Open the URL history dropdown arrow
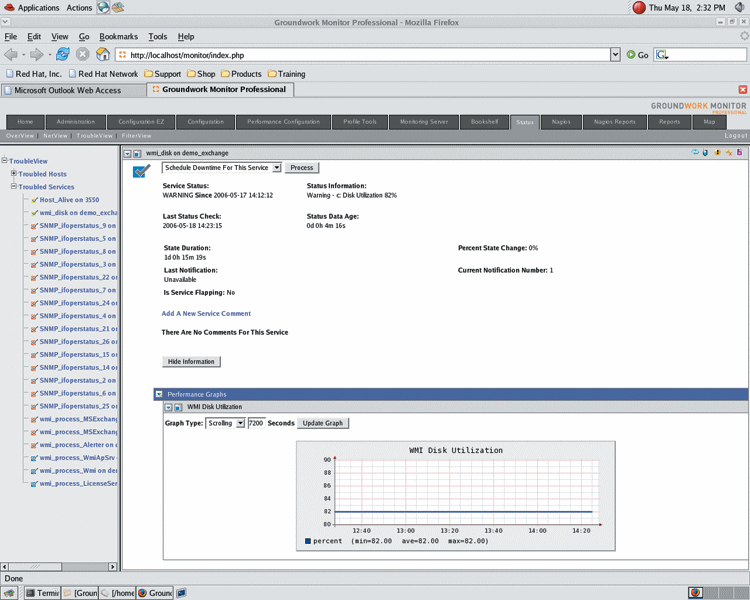Viewport: 750px width, 600px height. click(615, 55)
